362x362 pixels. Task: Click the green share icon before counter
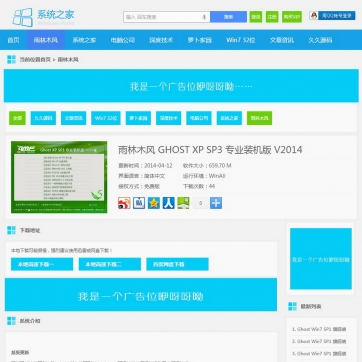pos(183,203)
